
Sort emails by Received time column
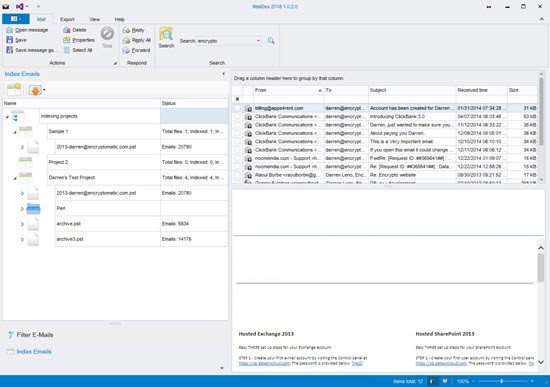pos(481,90)
